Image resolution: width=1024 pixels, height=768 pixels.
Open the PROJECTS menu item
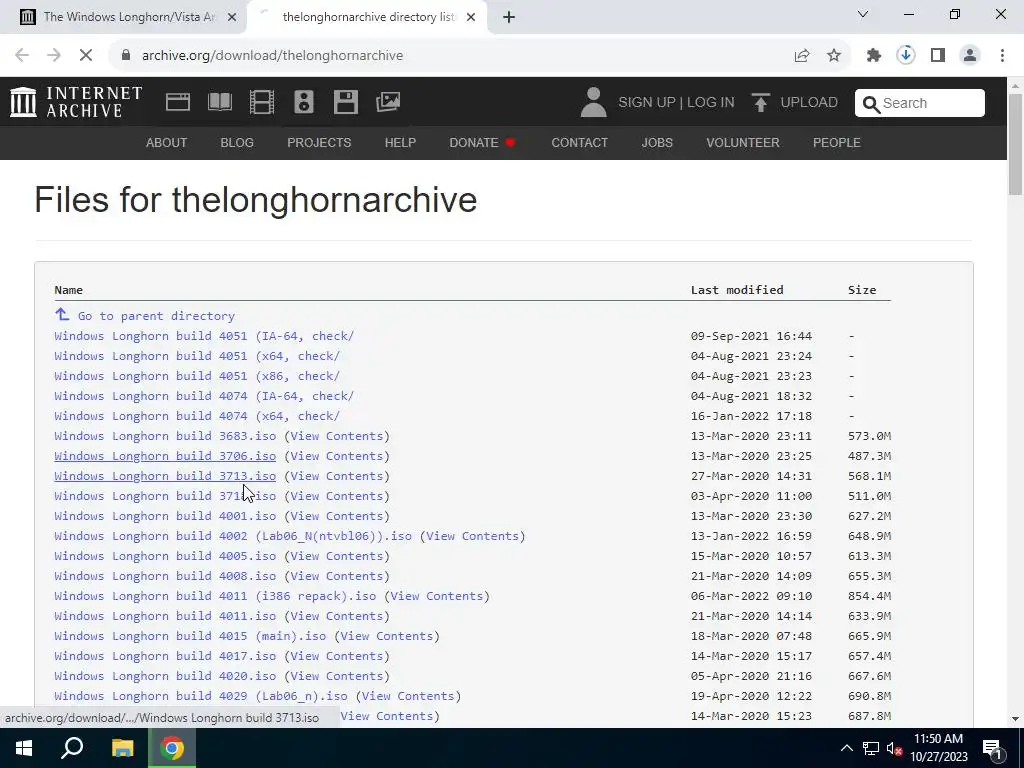[319, 142]
